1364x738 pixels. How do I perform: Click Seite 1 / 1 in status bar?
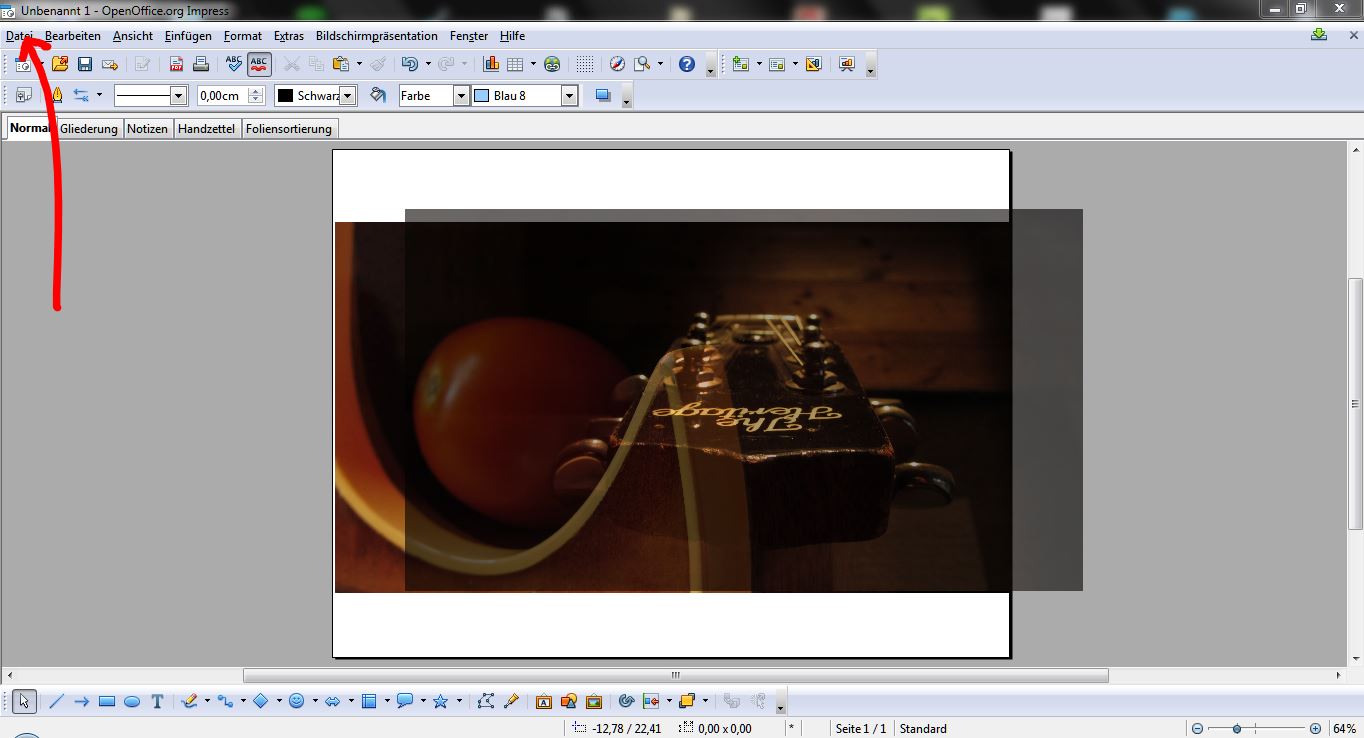(x=861, y=728)
